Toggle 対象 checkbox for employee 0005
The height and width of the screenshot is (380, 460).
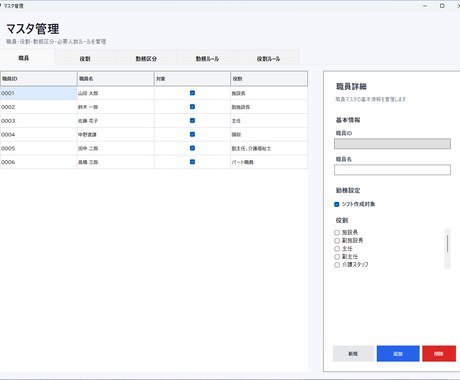192,148
